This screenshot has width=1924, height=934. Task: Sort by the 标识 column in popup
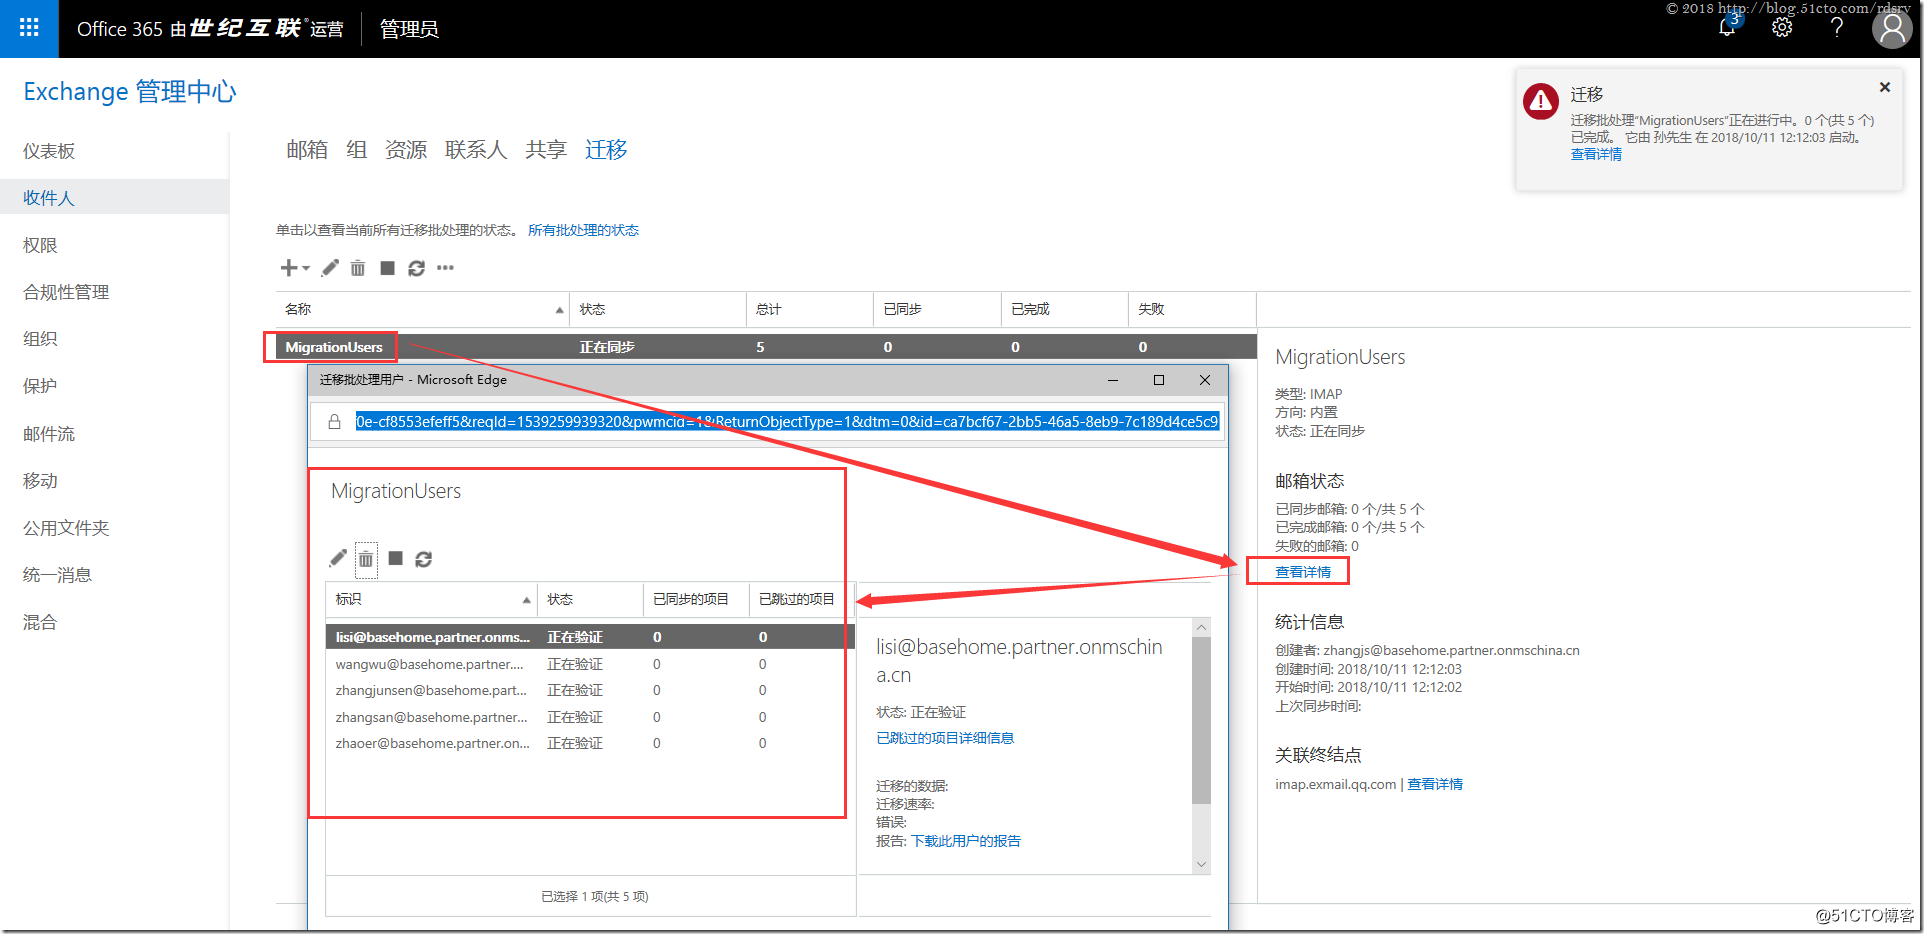point(431,599)
